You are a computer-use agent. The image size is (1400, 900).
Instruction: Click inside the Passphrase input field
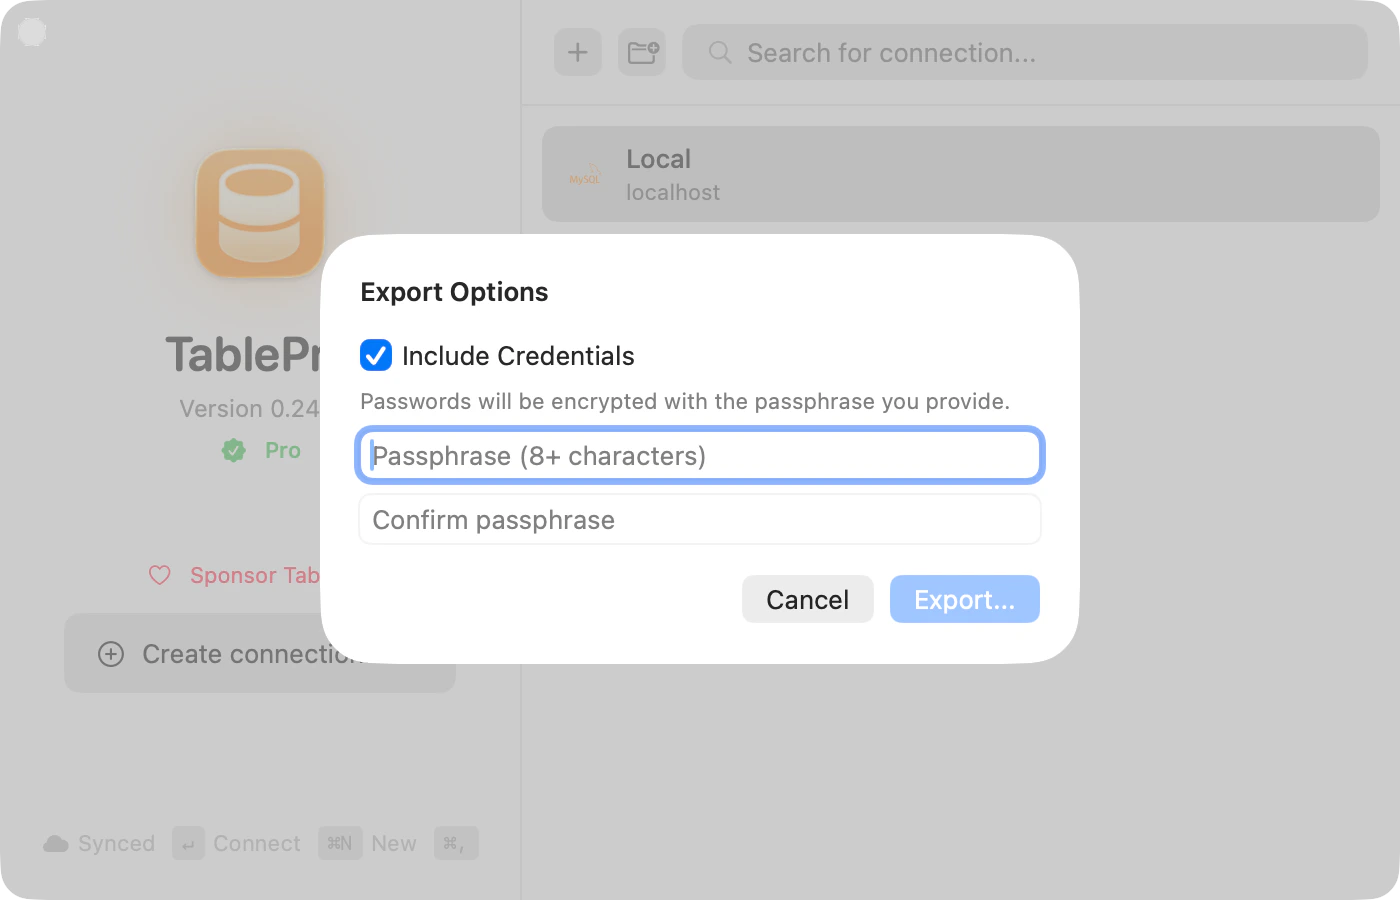699,455
